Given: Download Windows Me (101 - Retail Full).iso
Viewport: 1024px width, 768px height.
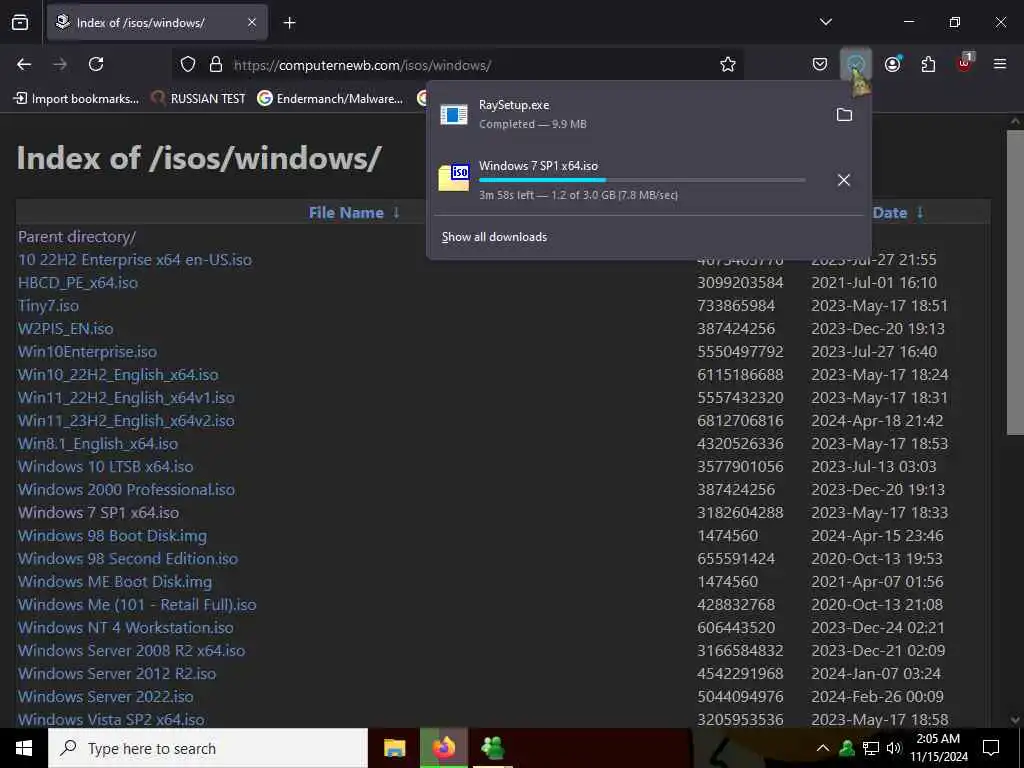Looking at the screenshot, I should click(x=137, y=604).
